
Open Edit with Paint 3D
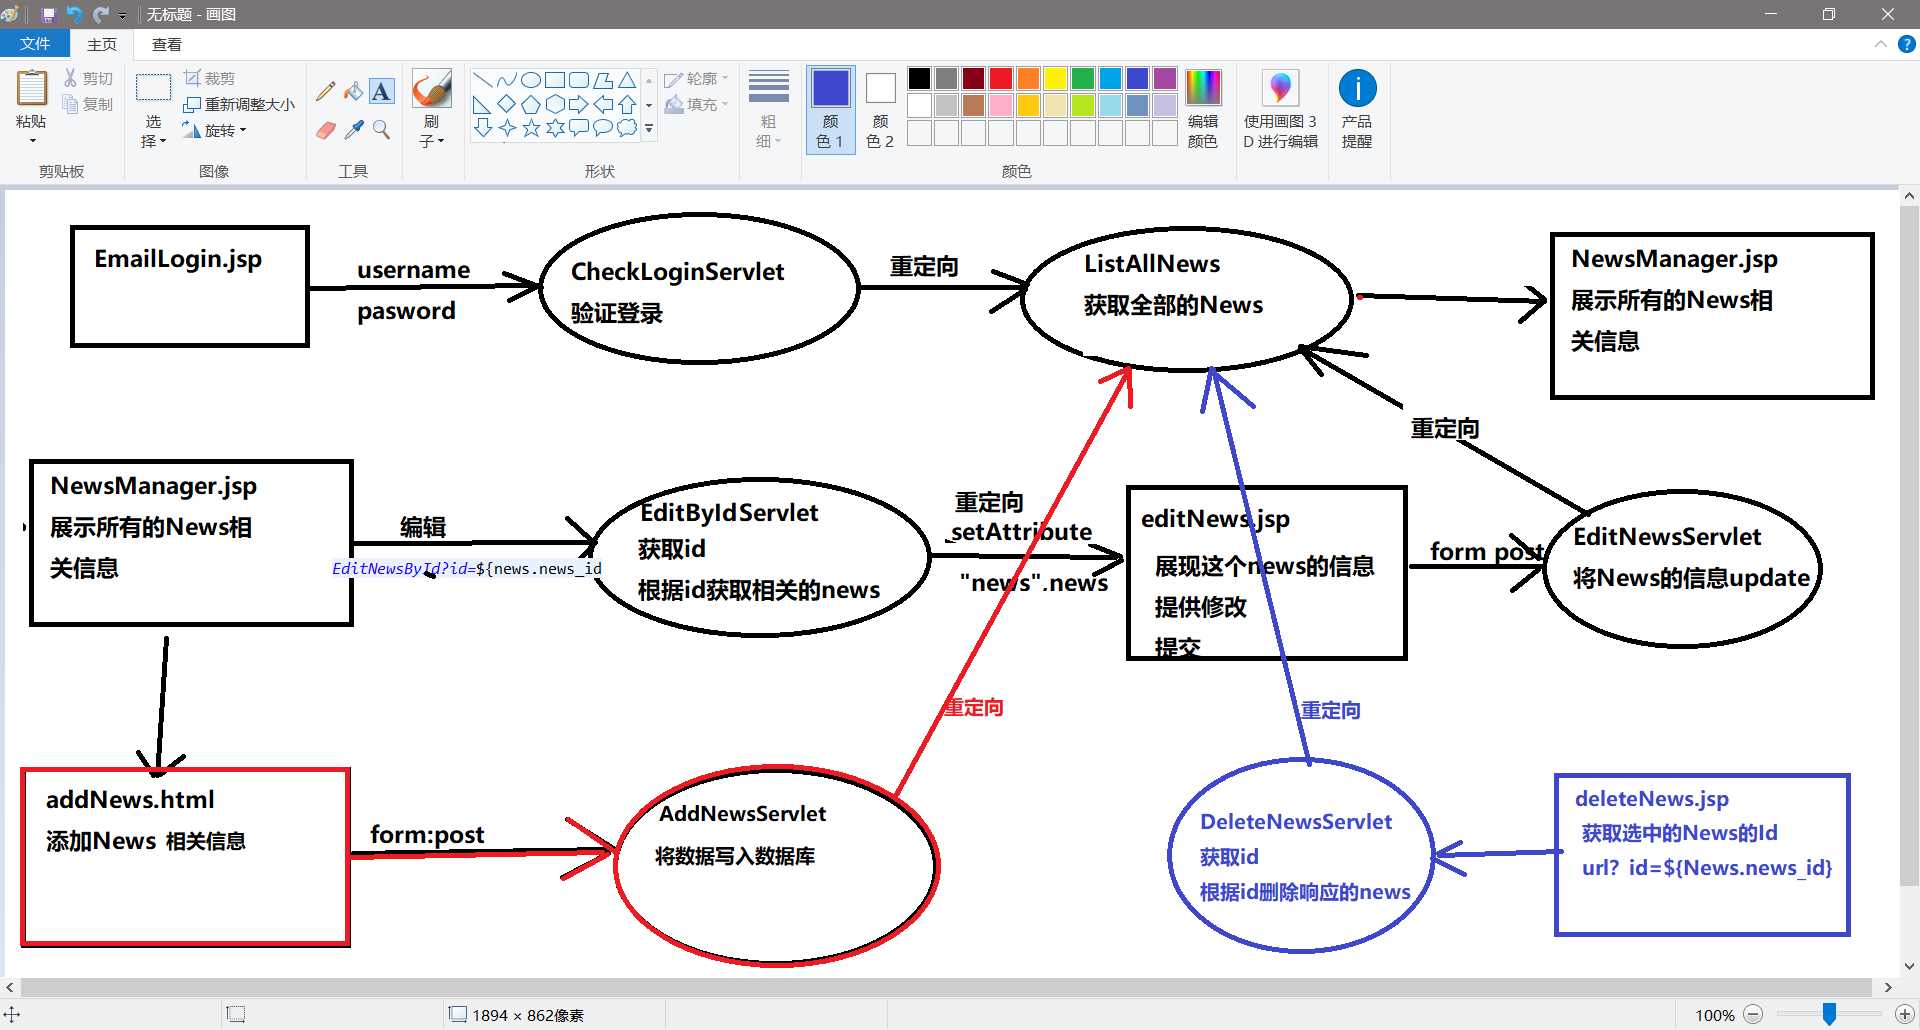click(x=1280, y=109)
